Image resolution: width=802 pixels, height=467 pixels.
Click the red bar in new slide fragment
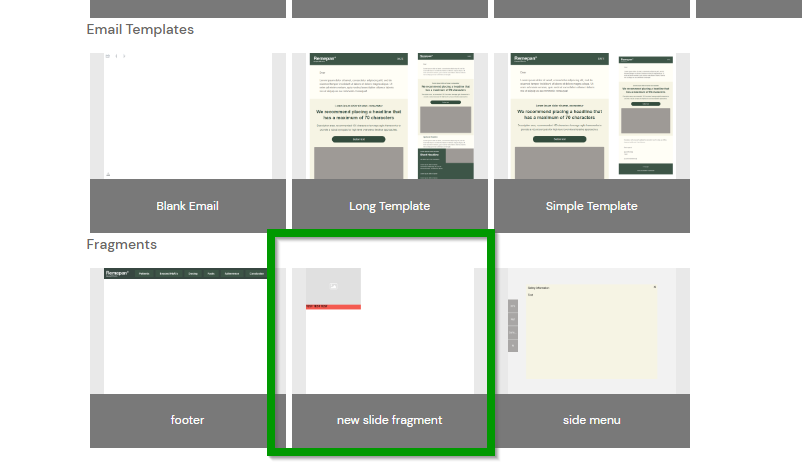333,306
